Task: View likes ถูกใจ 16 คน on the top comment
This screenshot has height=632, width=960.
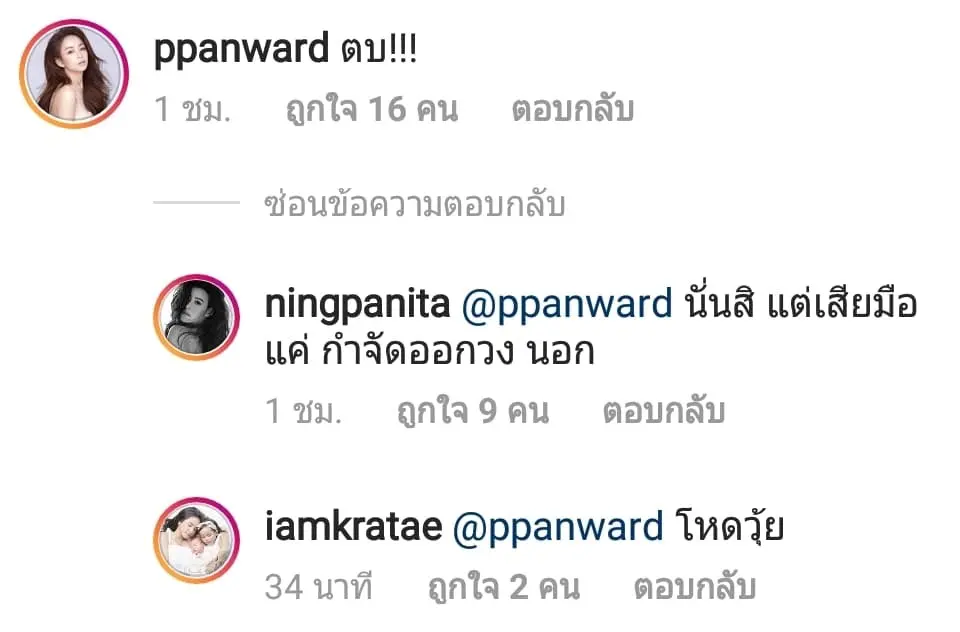Action: point(372,110)
